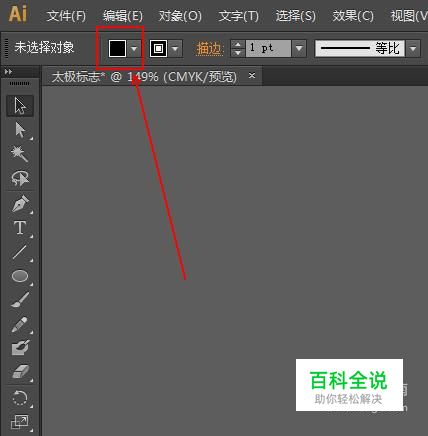This screenshot has width=428, height=436.
Task: Select the Line Segment tool
Action: (x=20, y=252)
